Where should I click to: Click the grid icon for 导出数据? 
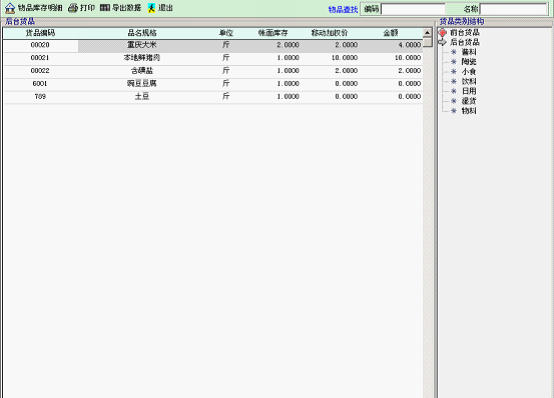click(x=105, y=7)
